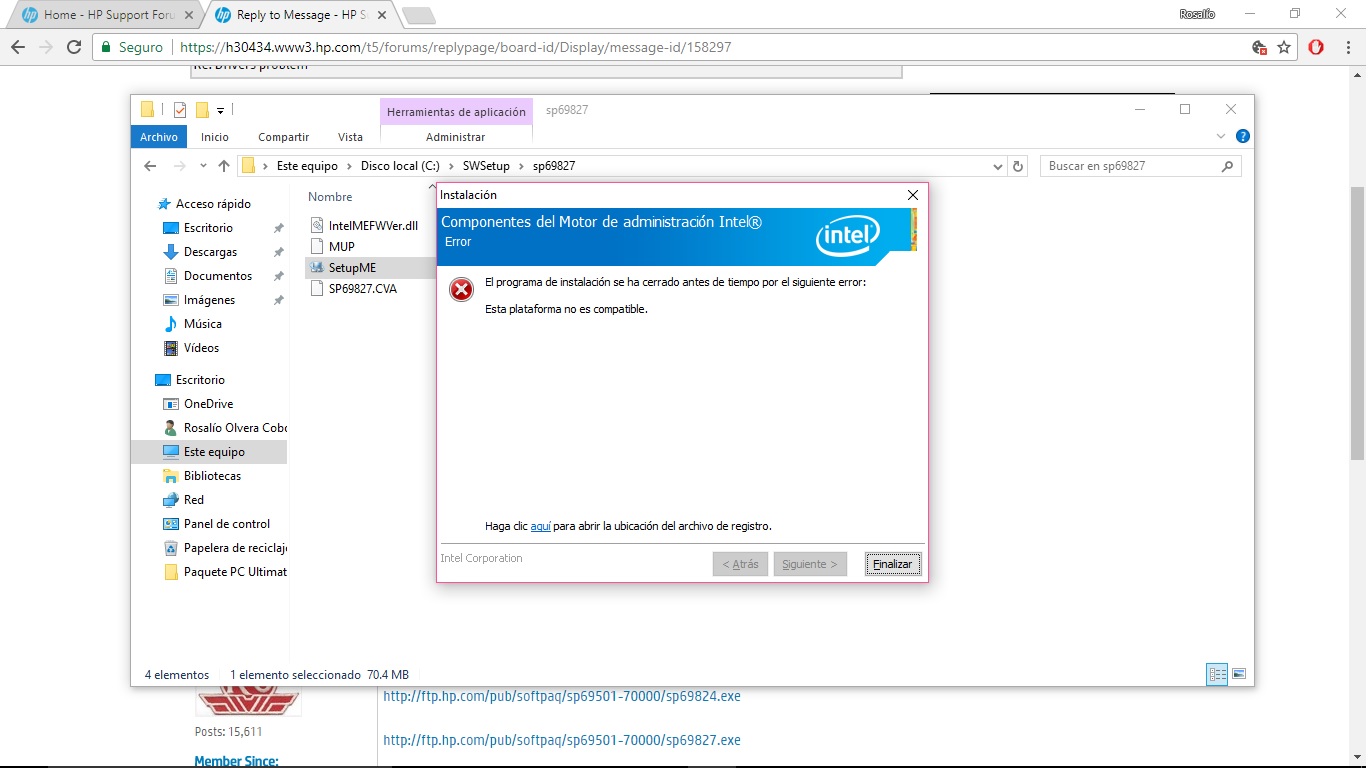Click the extension icon left of the bookmark star
The width and height of the screenshot is (1368, 770).
click(x=1260, y=47)
